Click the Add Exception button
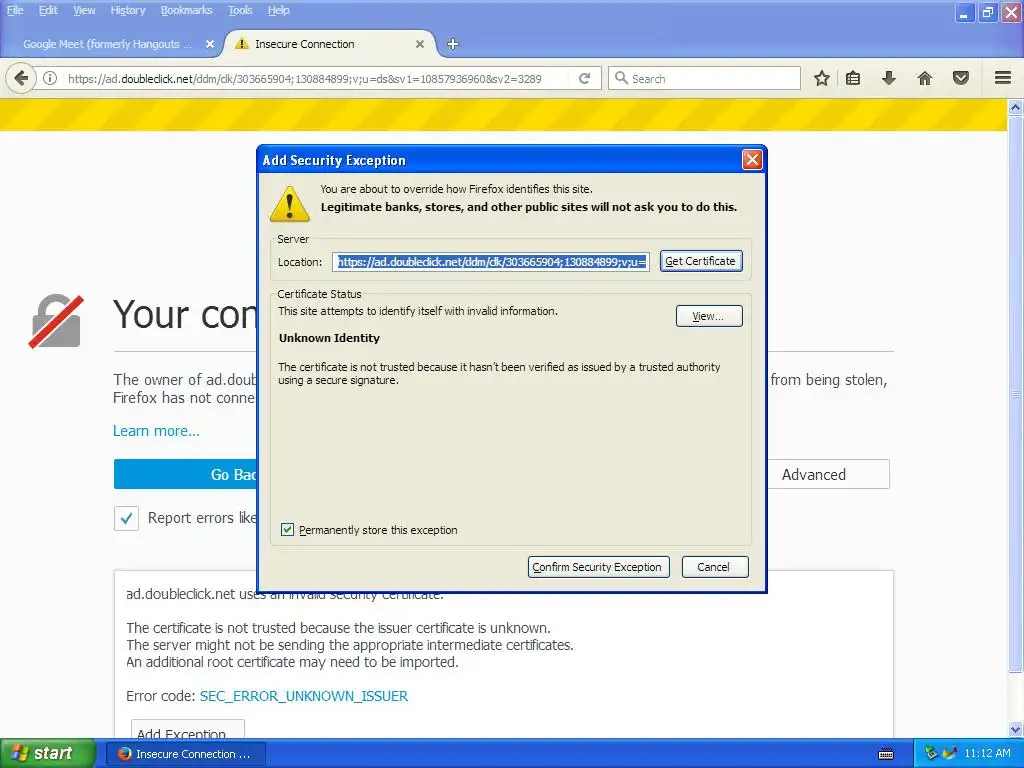 pos(187,729)
